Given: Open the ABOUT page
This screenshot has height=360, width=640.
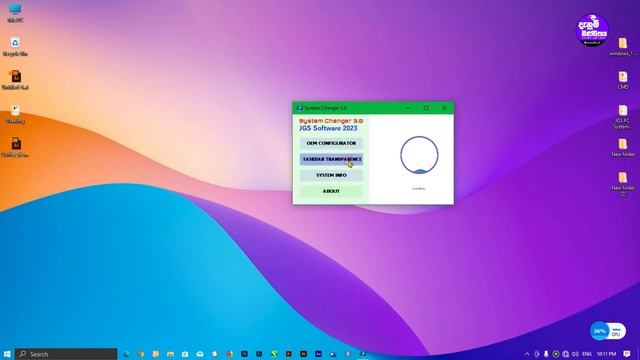Looking at the screenshot, I should click(331, 191).
